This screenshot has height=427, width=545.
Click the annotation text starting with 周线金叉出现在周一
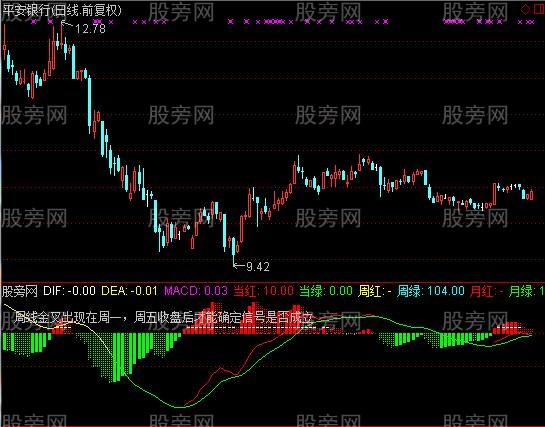(x=163, y=317)
